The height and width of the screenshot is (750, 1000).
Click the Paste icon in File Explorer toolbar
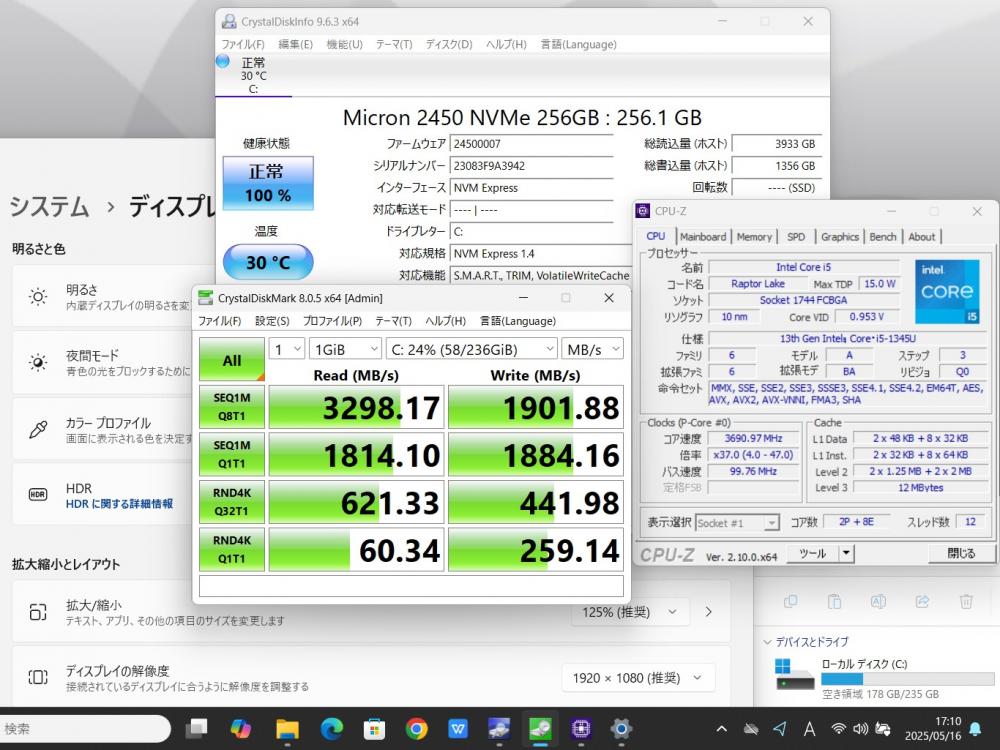click(x=834, y=601)
